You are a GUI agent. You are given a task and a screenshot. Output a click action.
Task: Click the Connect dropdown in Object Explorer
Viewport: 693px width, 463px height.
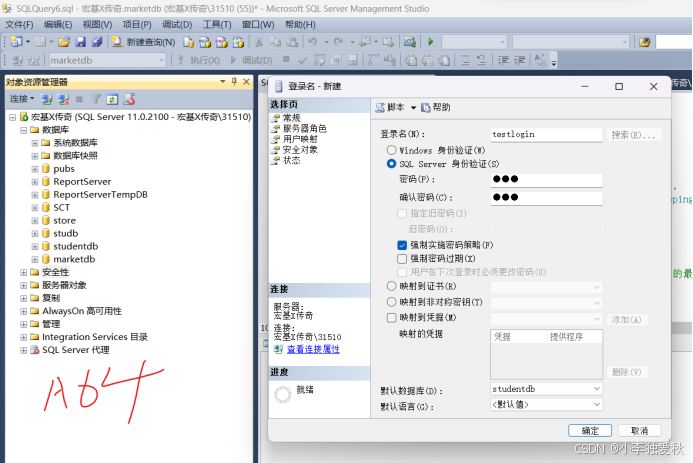(22, 99)
